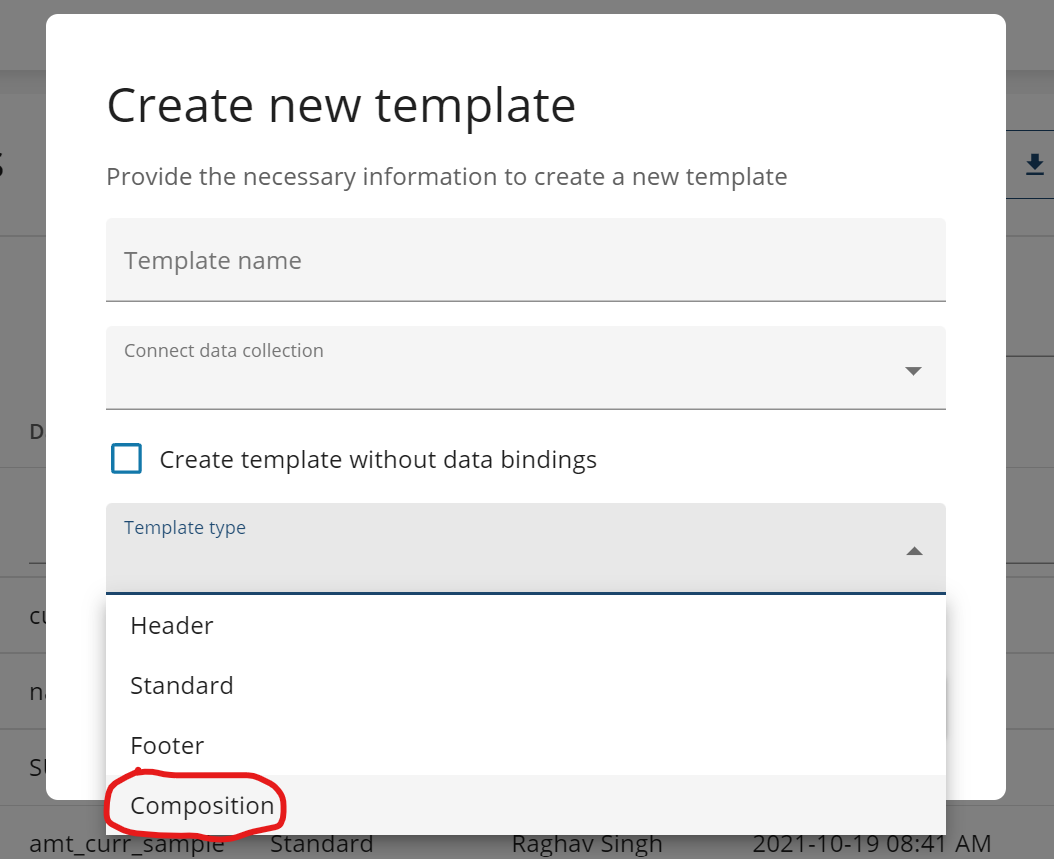Select the Composition template type
Viewport: 1054px width, 859px height.
point(202,806)
